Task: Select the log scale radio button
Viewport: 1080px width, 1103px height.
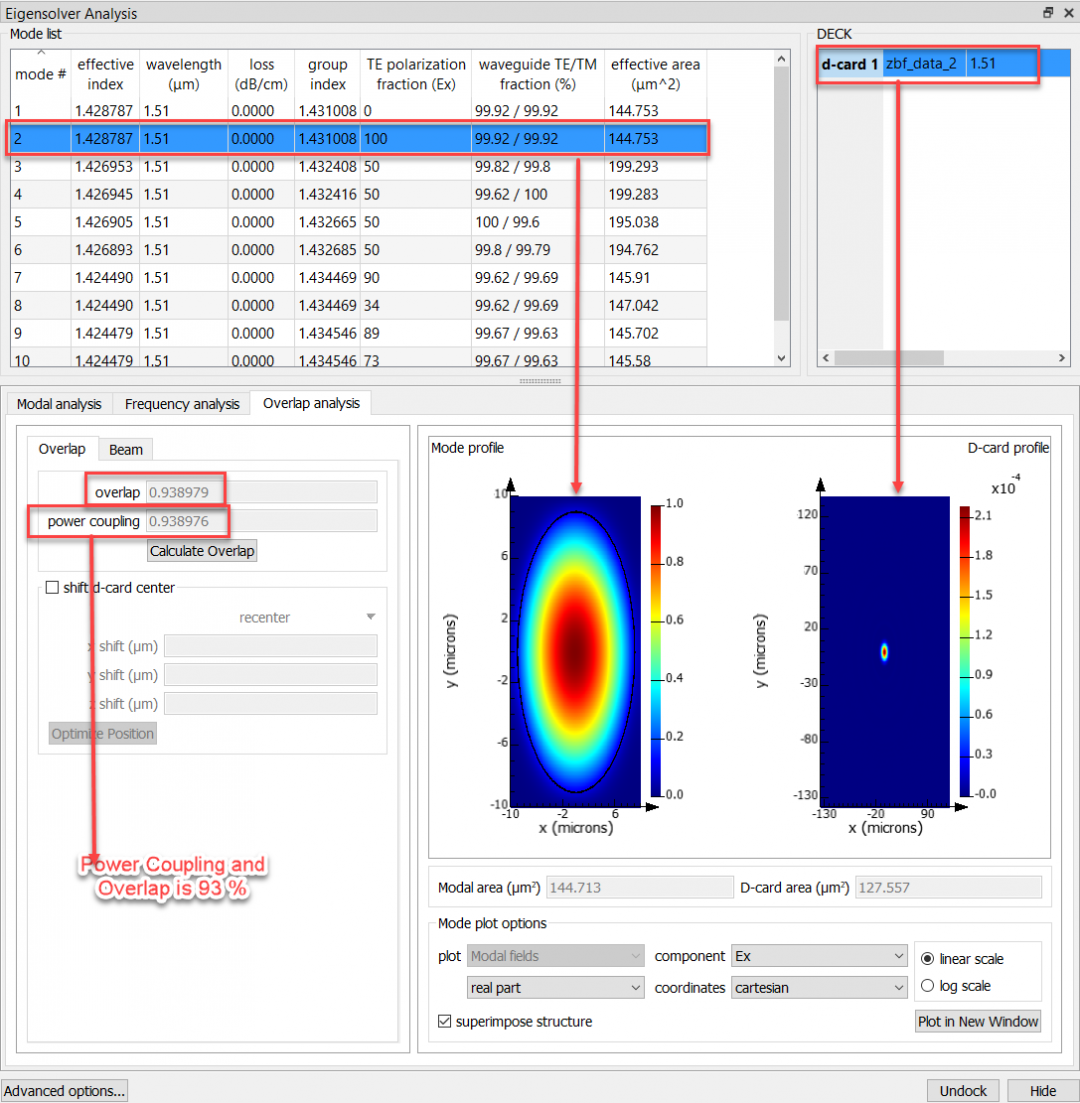Action: click(x=928, y=985)
